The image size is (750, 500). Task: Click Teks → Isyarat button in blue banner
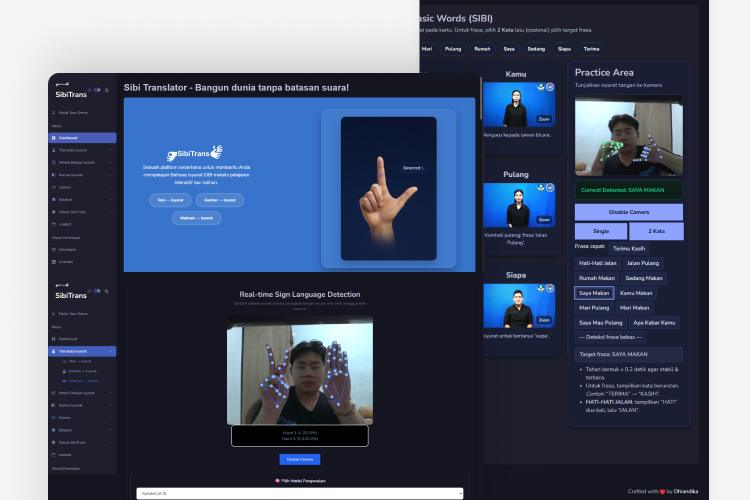click(x=170, y=200)
